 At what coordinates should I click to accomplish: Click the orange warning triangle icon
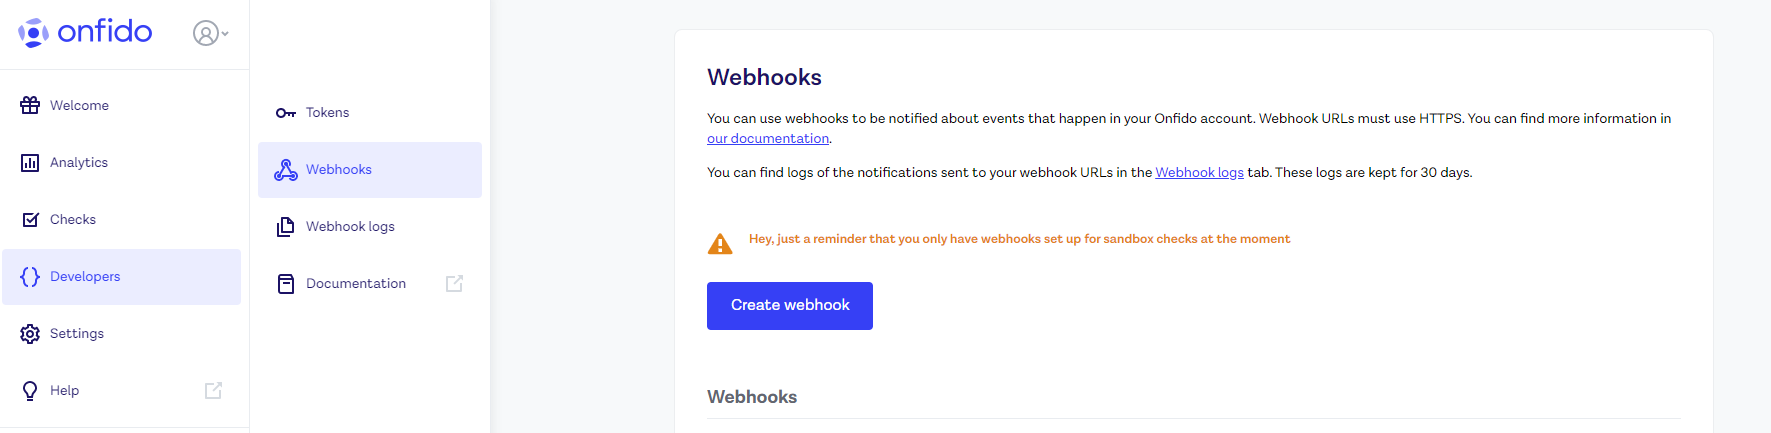pos(720,243)
